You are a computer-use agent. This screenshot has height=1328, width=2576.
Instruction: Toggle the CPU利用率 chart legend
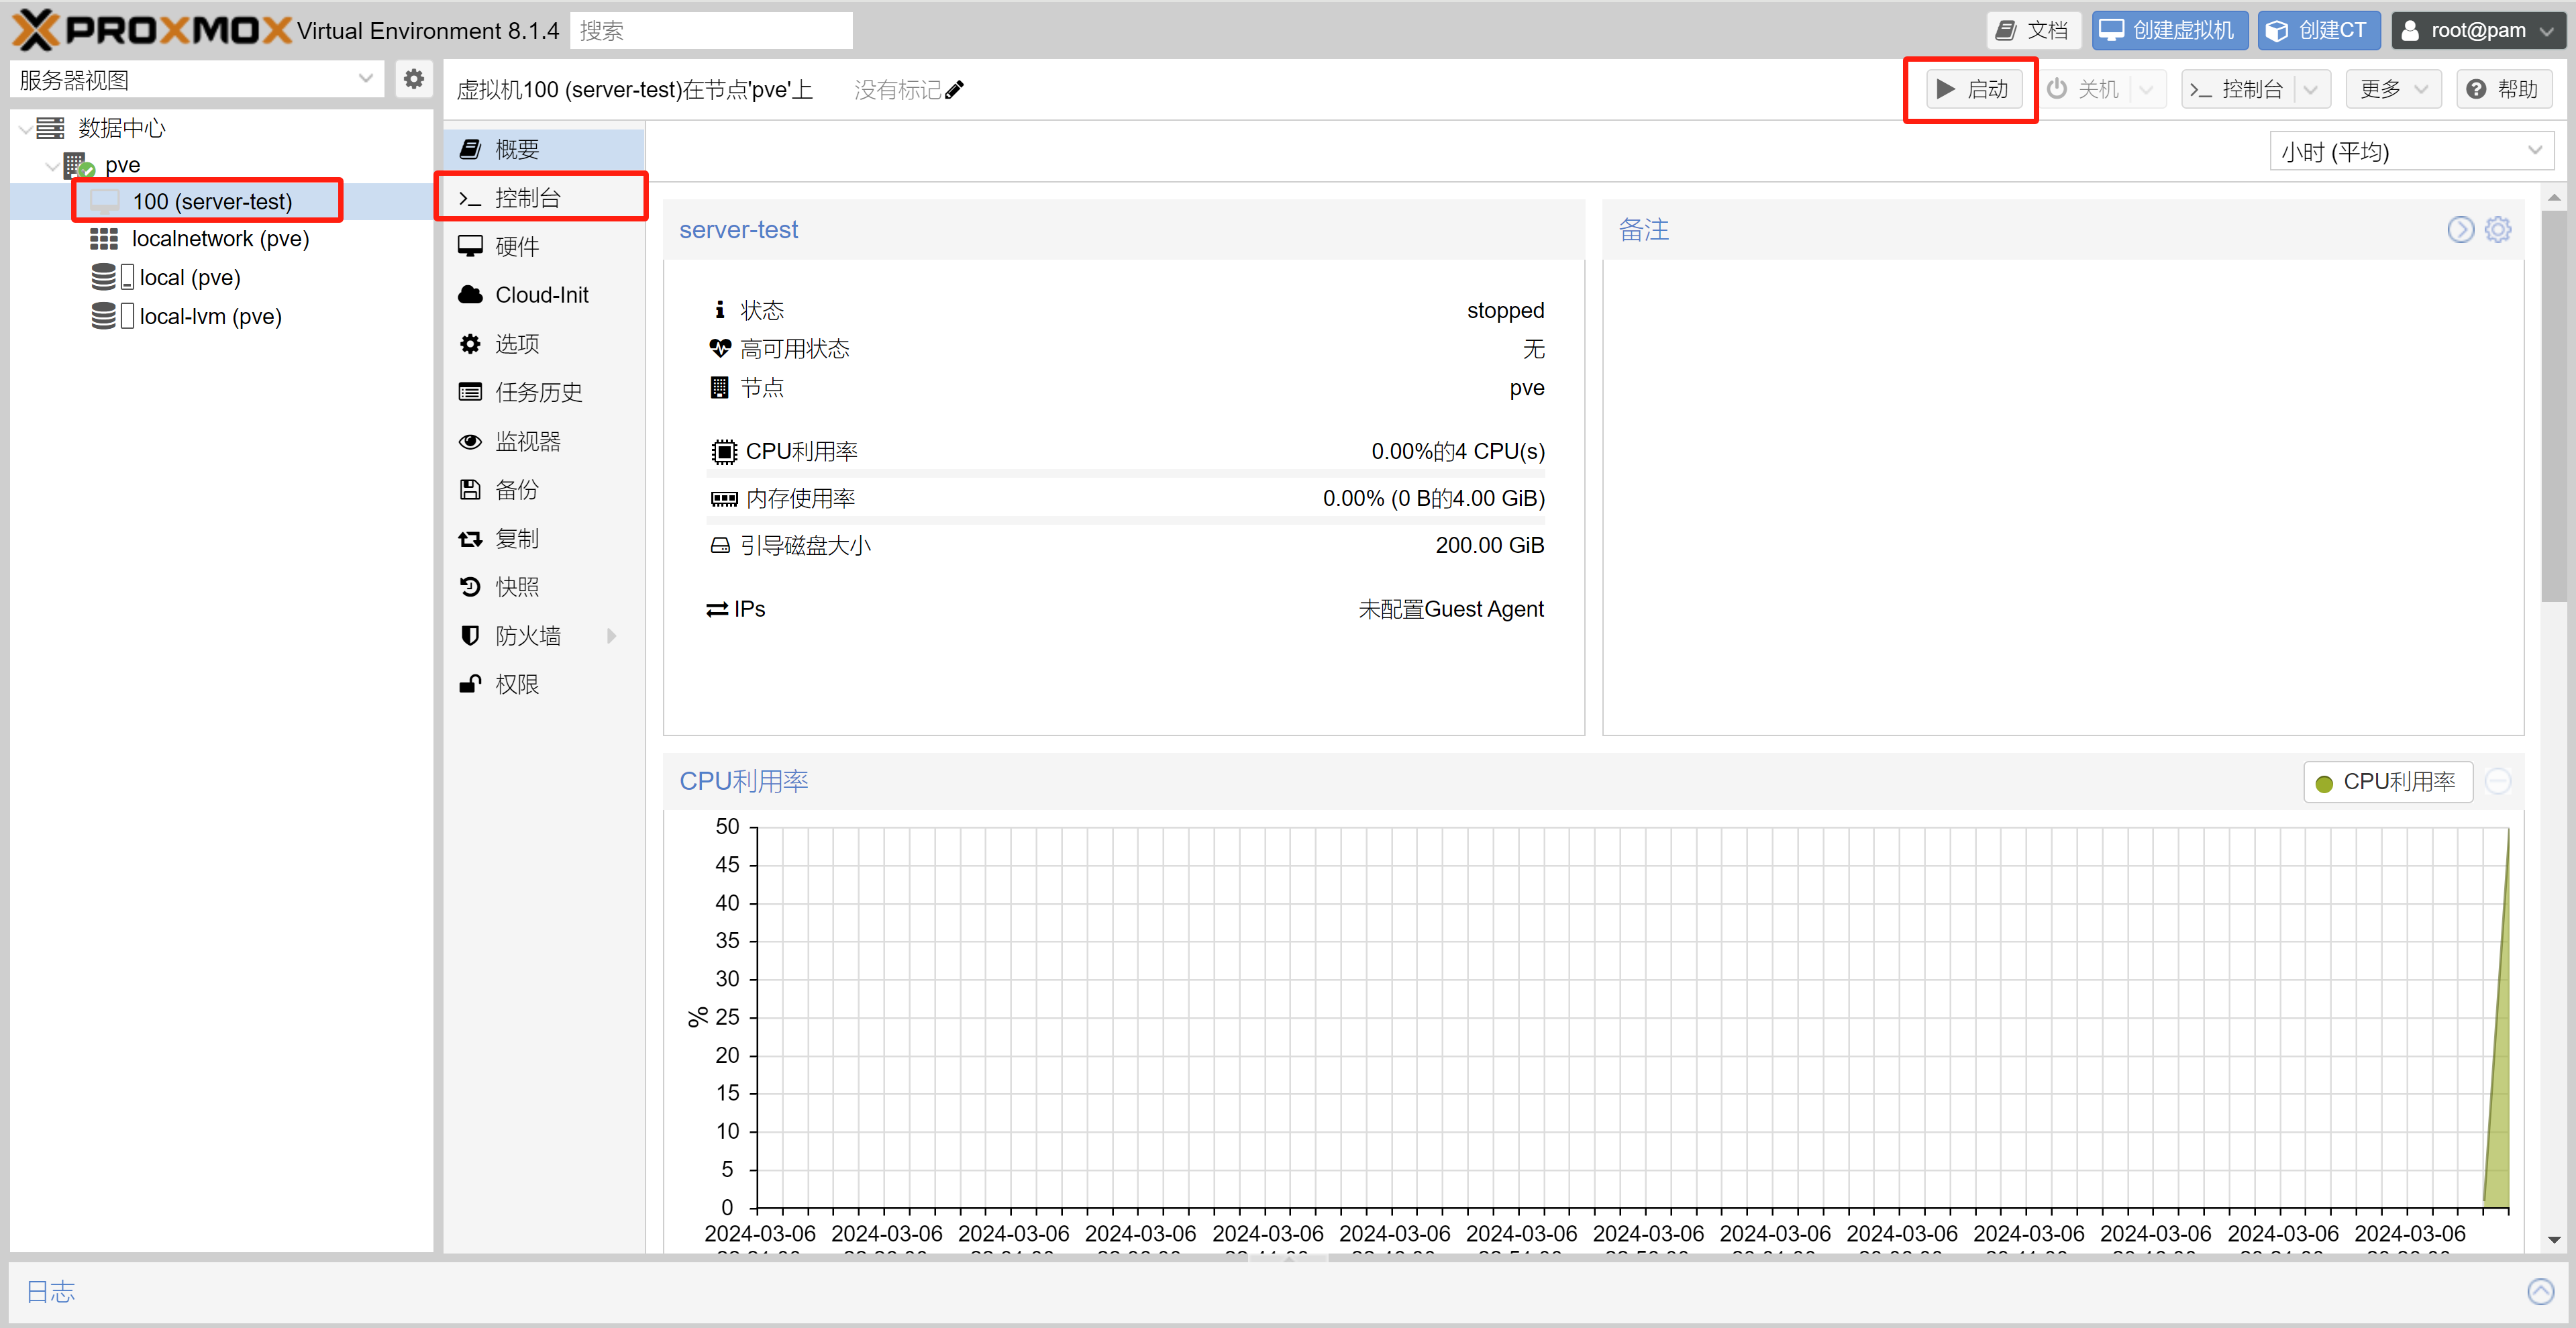click(2387, 782)
